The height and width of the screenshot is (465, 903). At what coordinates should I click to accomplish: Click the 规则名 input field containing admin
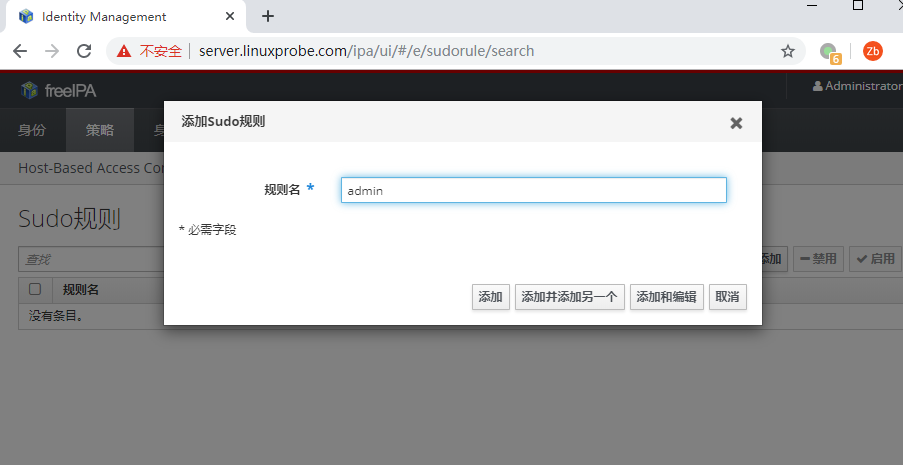(x=534, y=190)
